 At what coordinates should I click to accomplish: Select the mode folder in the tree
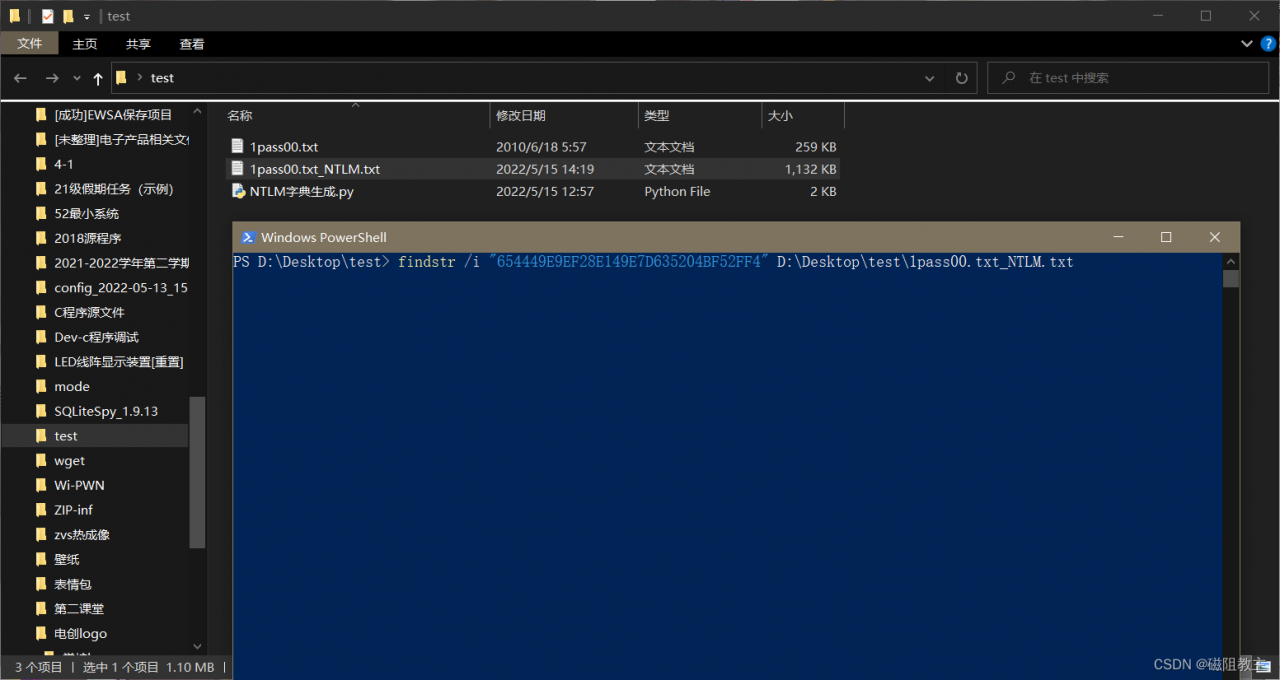pyautogui.click(x=72, y=386)
